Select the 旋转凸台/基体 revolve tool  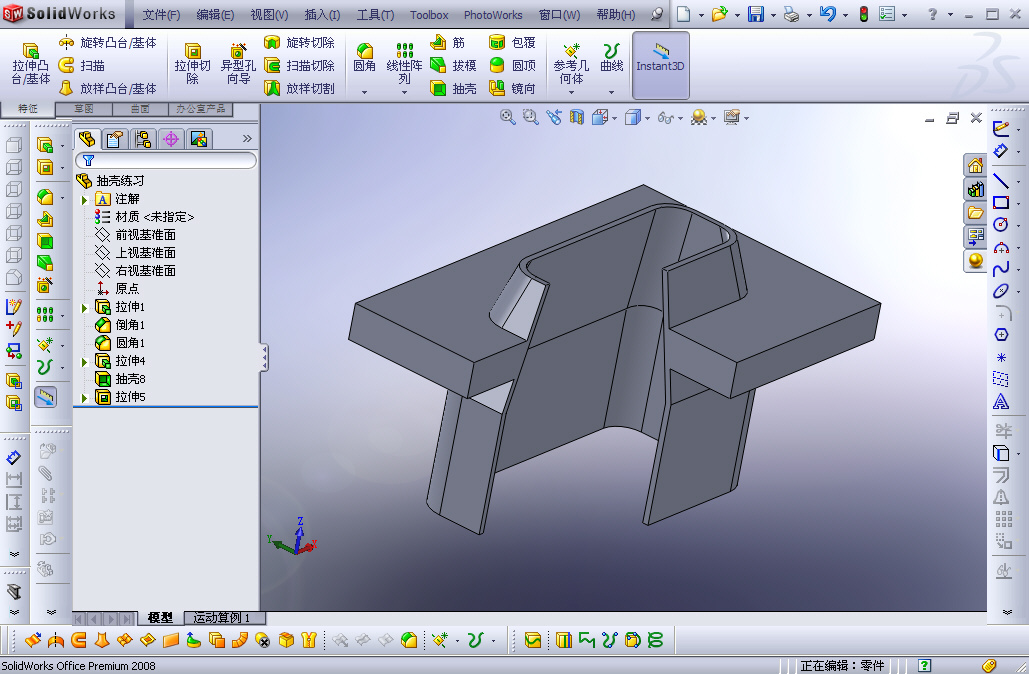108,43
